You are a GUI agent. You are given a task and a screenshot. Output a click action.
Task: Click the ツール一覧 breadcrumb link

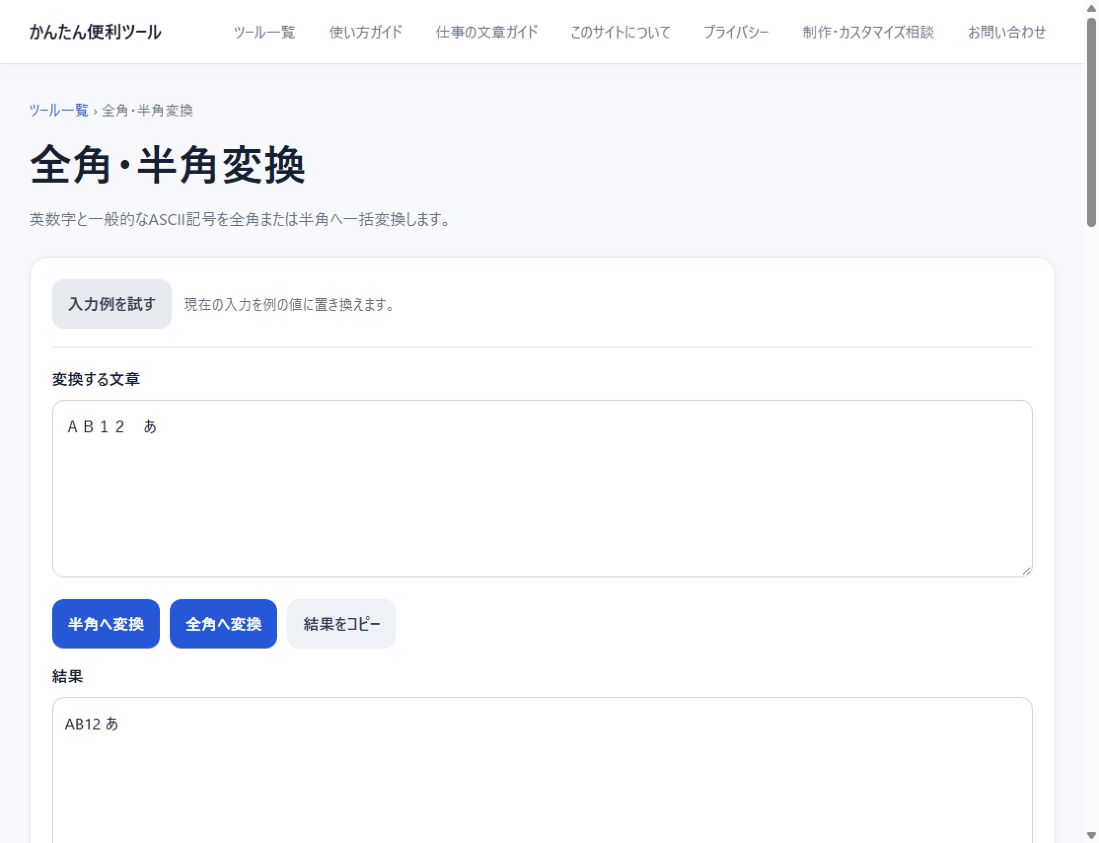point(59,111)
